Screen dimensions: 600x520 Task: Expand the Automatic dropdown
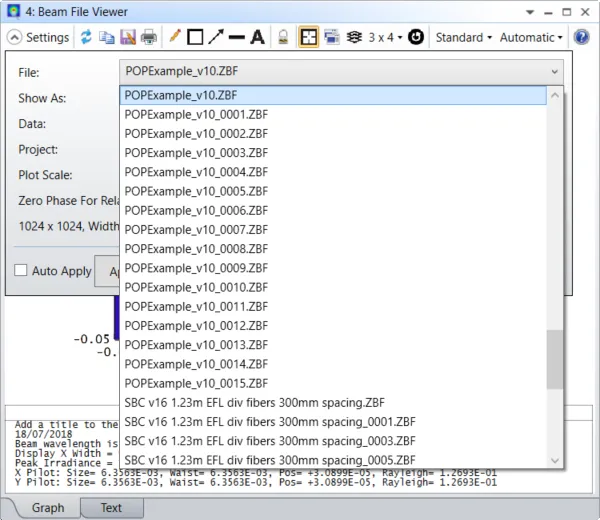pos(531,37)
